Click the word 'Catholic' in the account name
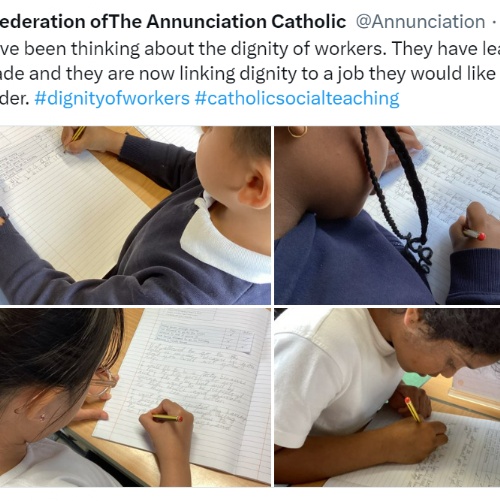The height and width of the screenshot is (501, 500). click(x=309, y=22)
